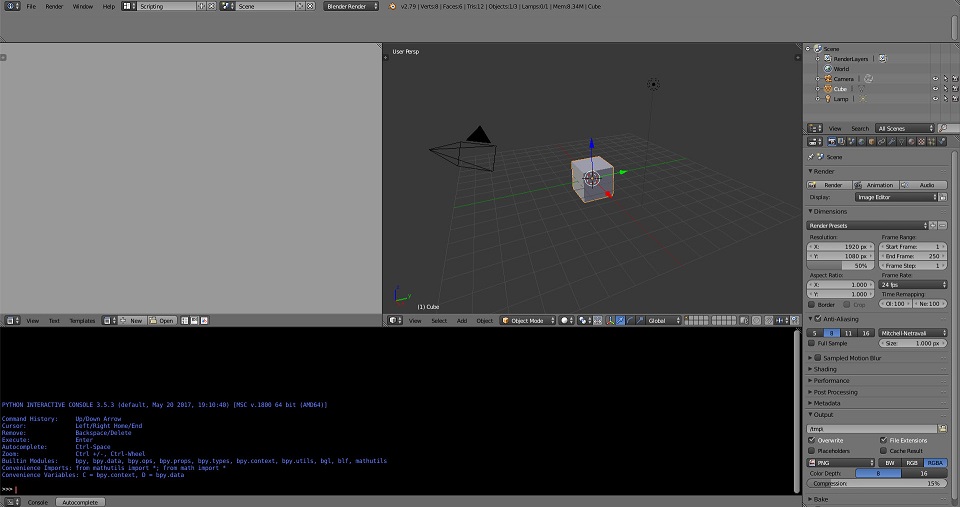960x507 pixels.
Task: Click the 3D View editor type cube icon
Action: click(396, 320)
